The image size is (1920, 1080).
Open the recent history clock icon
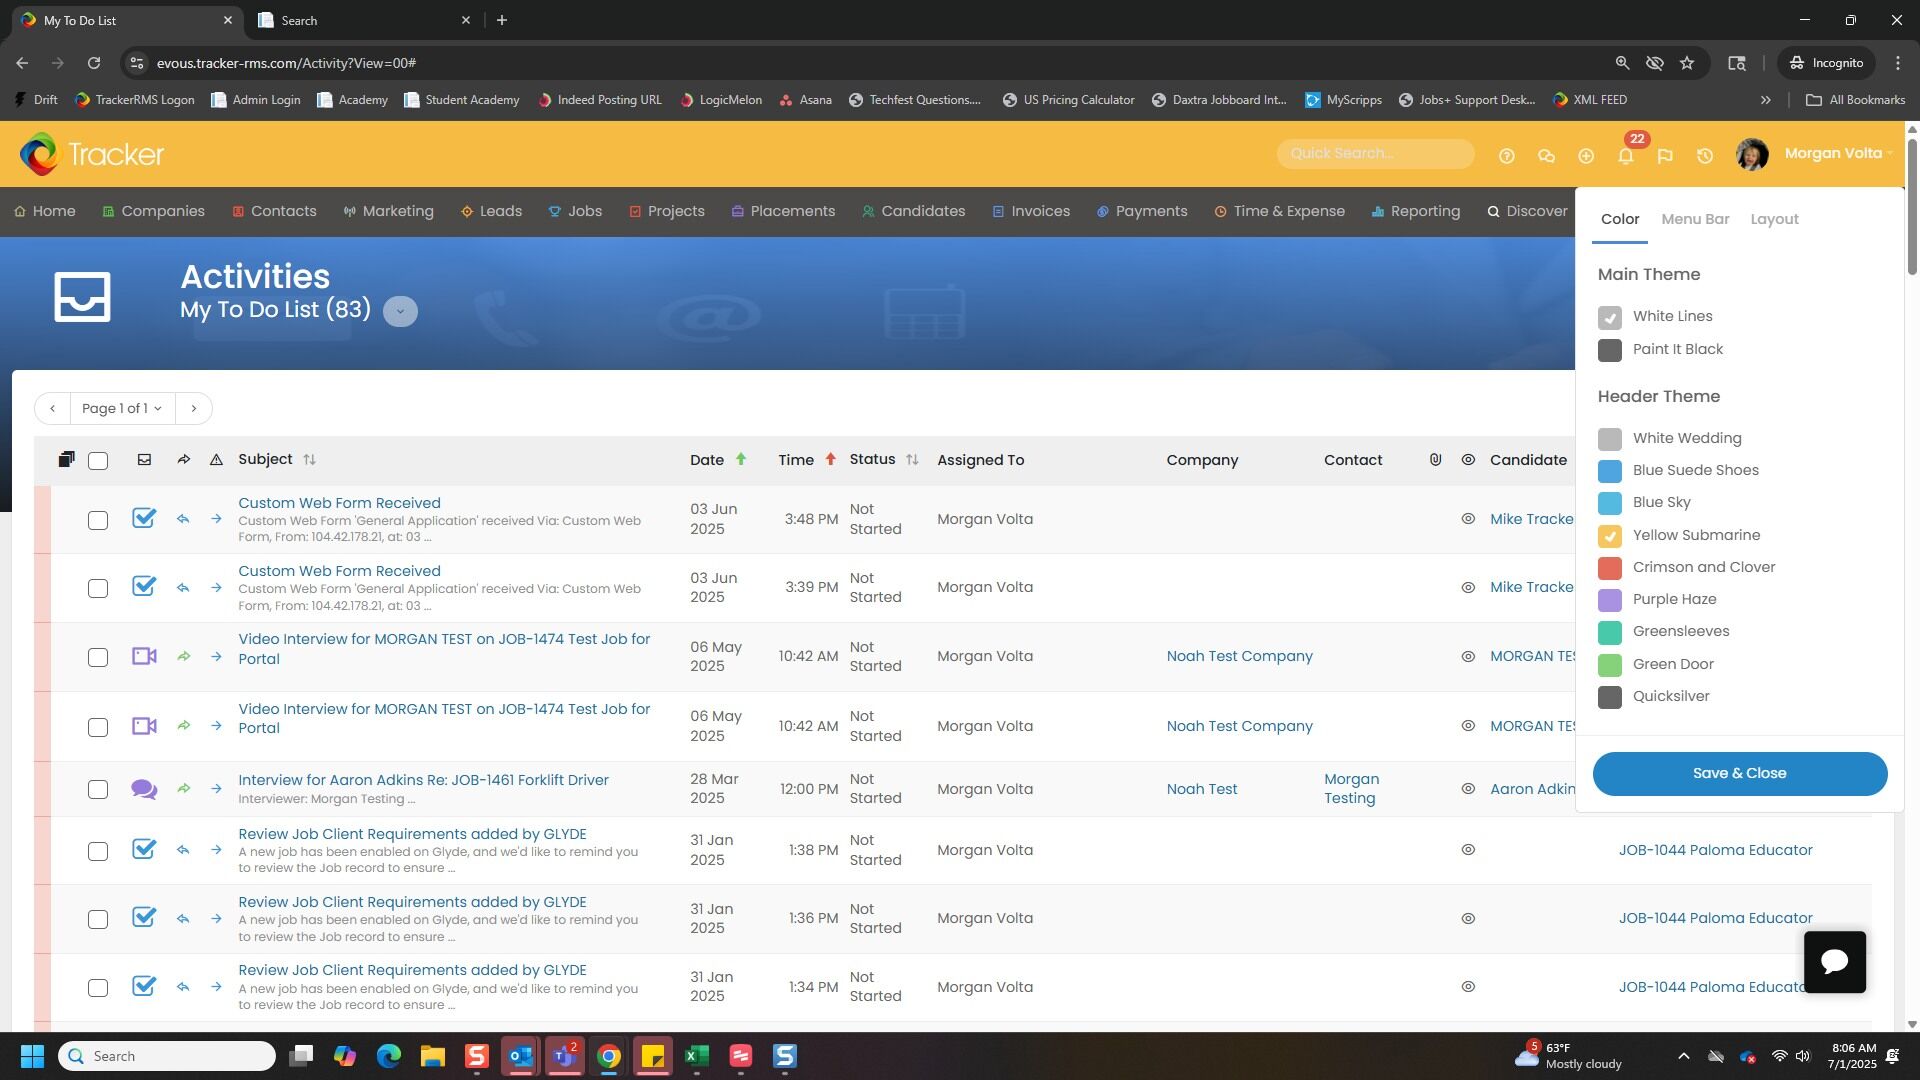pyautogui.click(x=1705, y=155)
